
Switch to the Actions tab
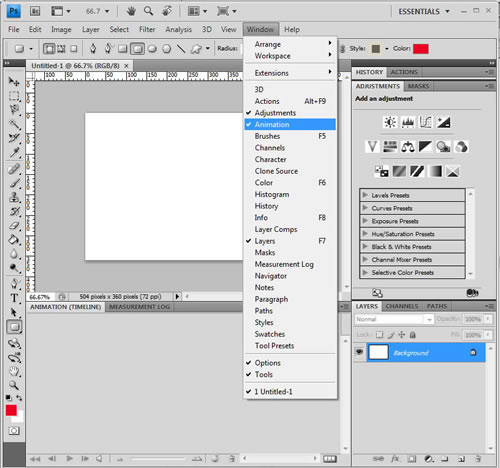click(404, 72)
